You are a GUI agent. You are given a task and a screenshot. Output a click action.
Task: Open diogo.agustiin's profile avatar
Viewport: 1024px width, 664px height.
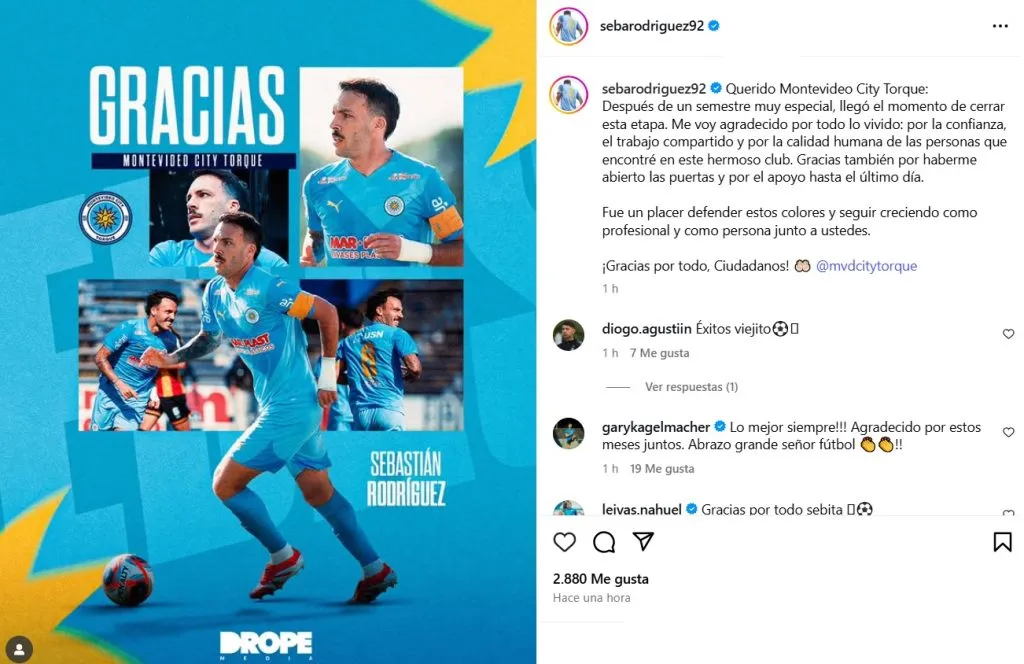coord(568,335)
